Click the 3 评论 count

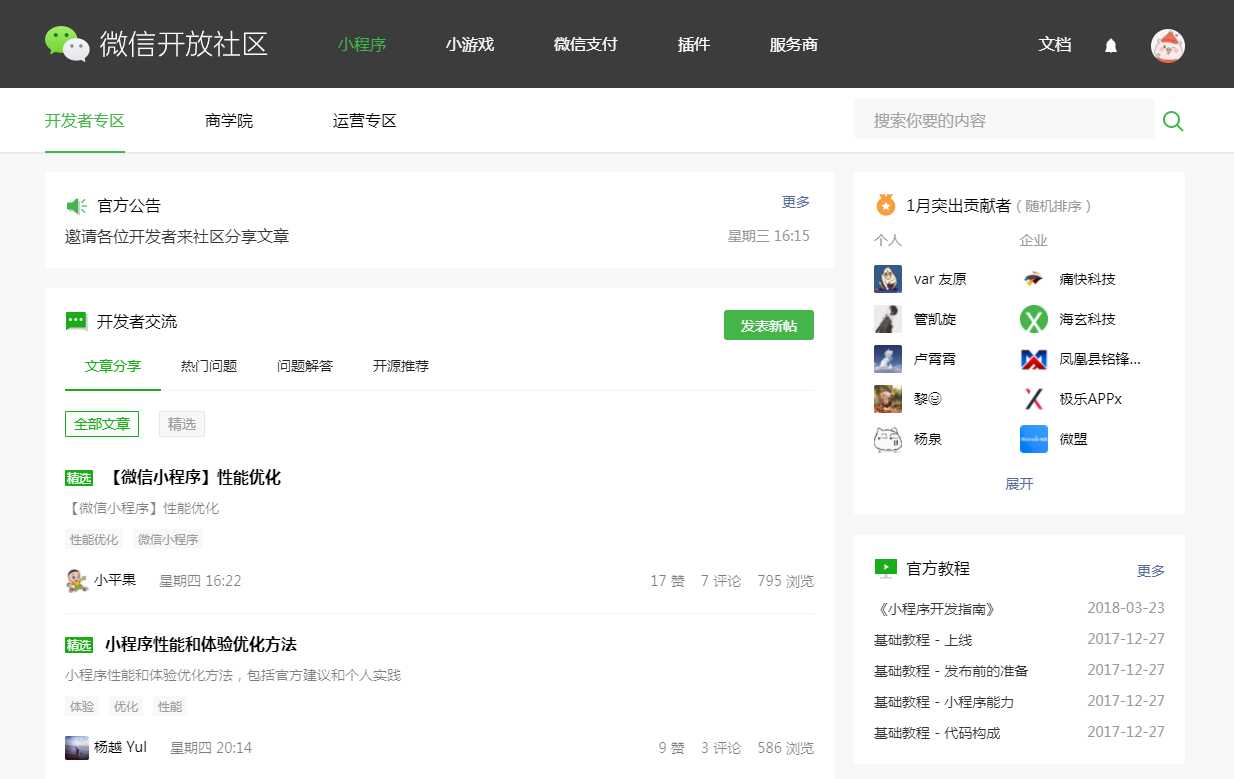click(x=721, y=748)
